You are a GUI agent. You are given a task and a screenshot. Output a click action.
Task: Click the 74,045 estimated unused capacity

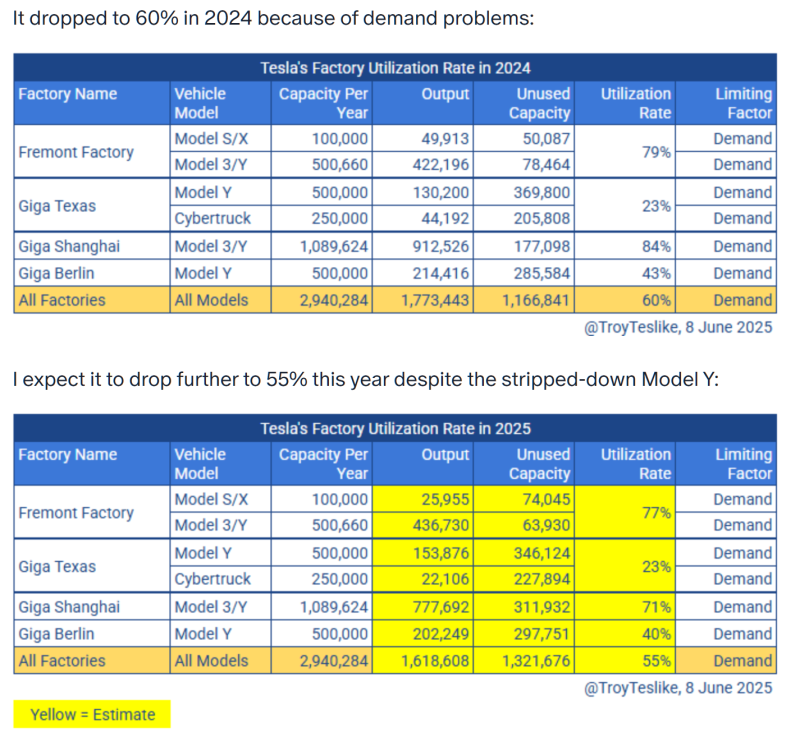pos(524,499)
